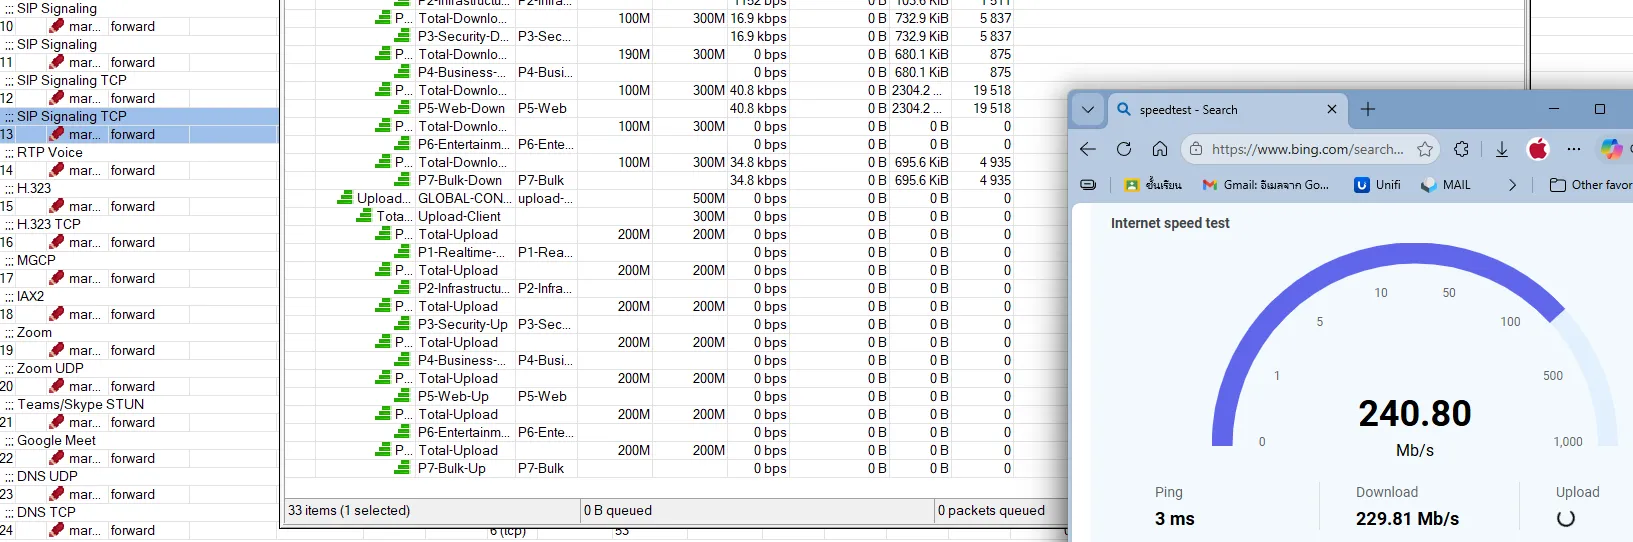Open the browser downloads panel

pyautogui.click(x=1501, y=149)
